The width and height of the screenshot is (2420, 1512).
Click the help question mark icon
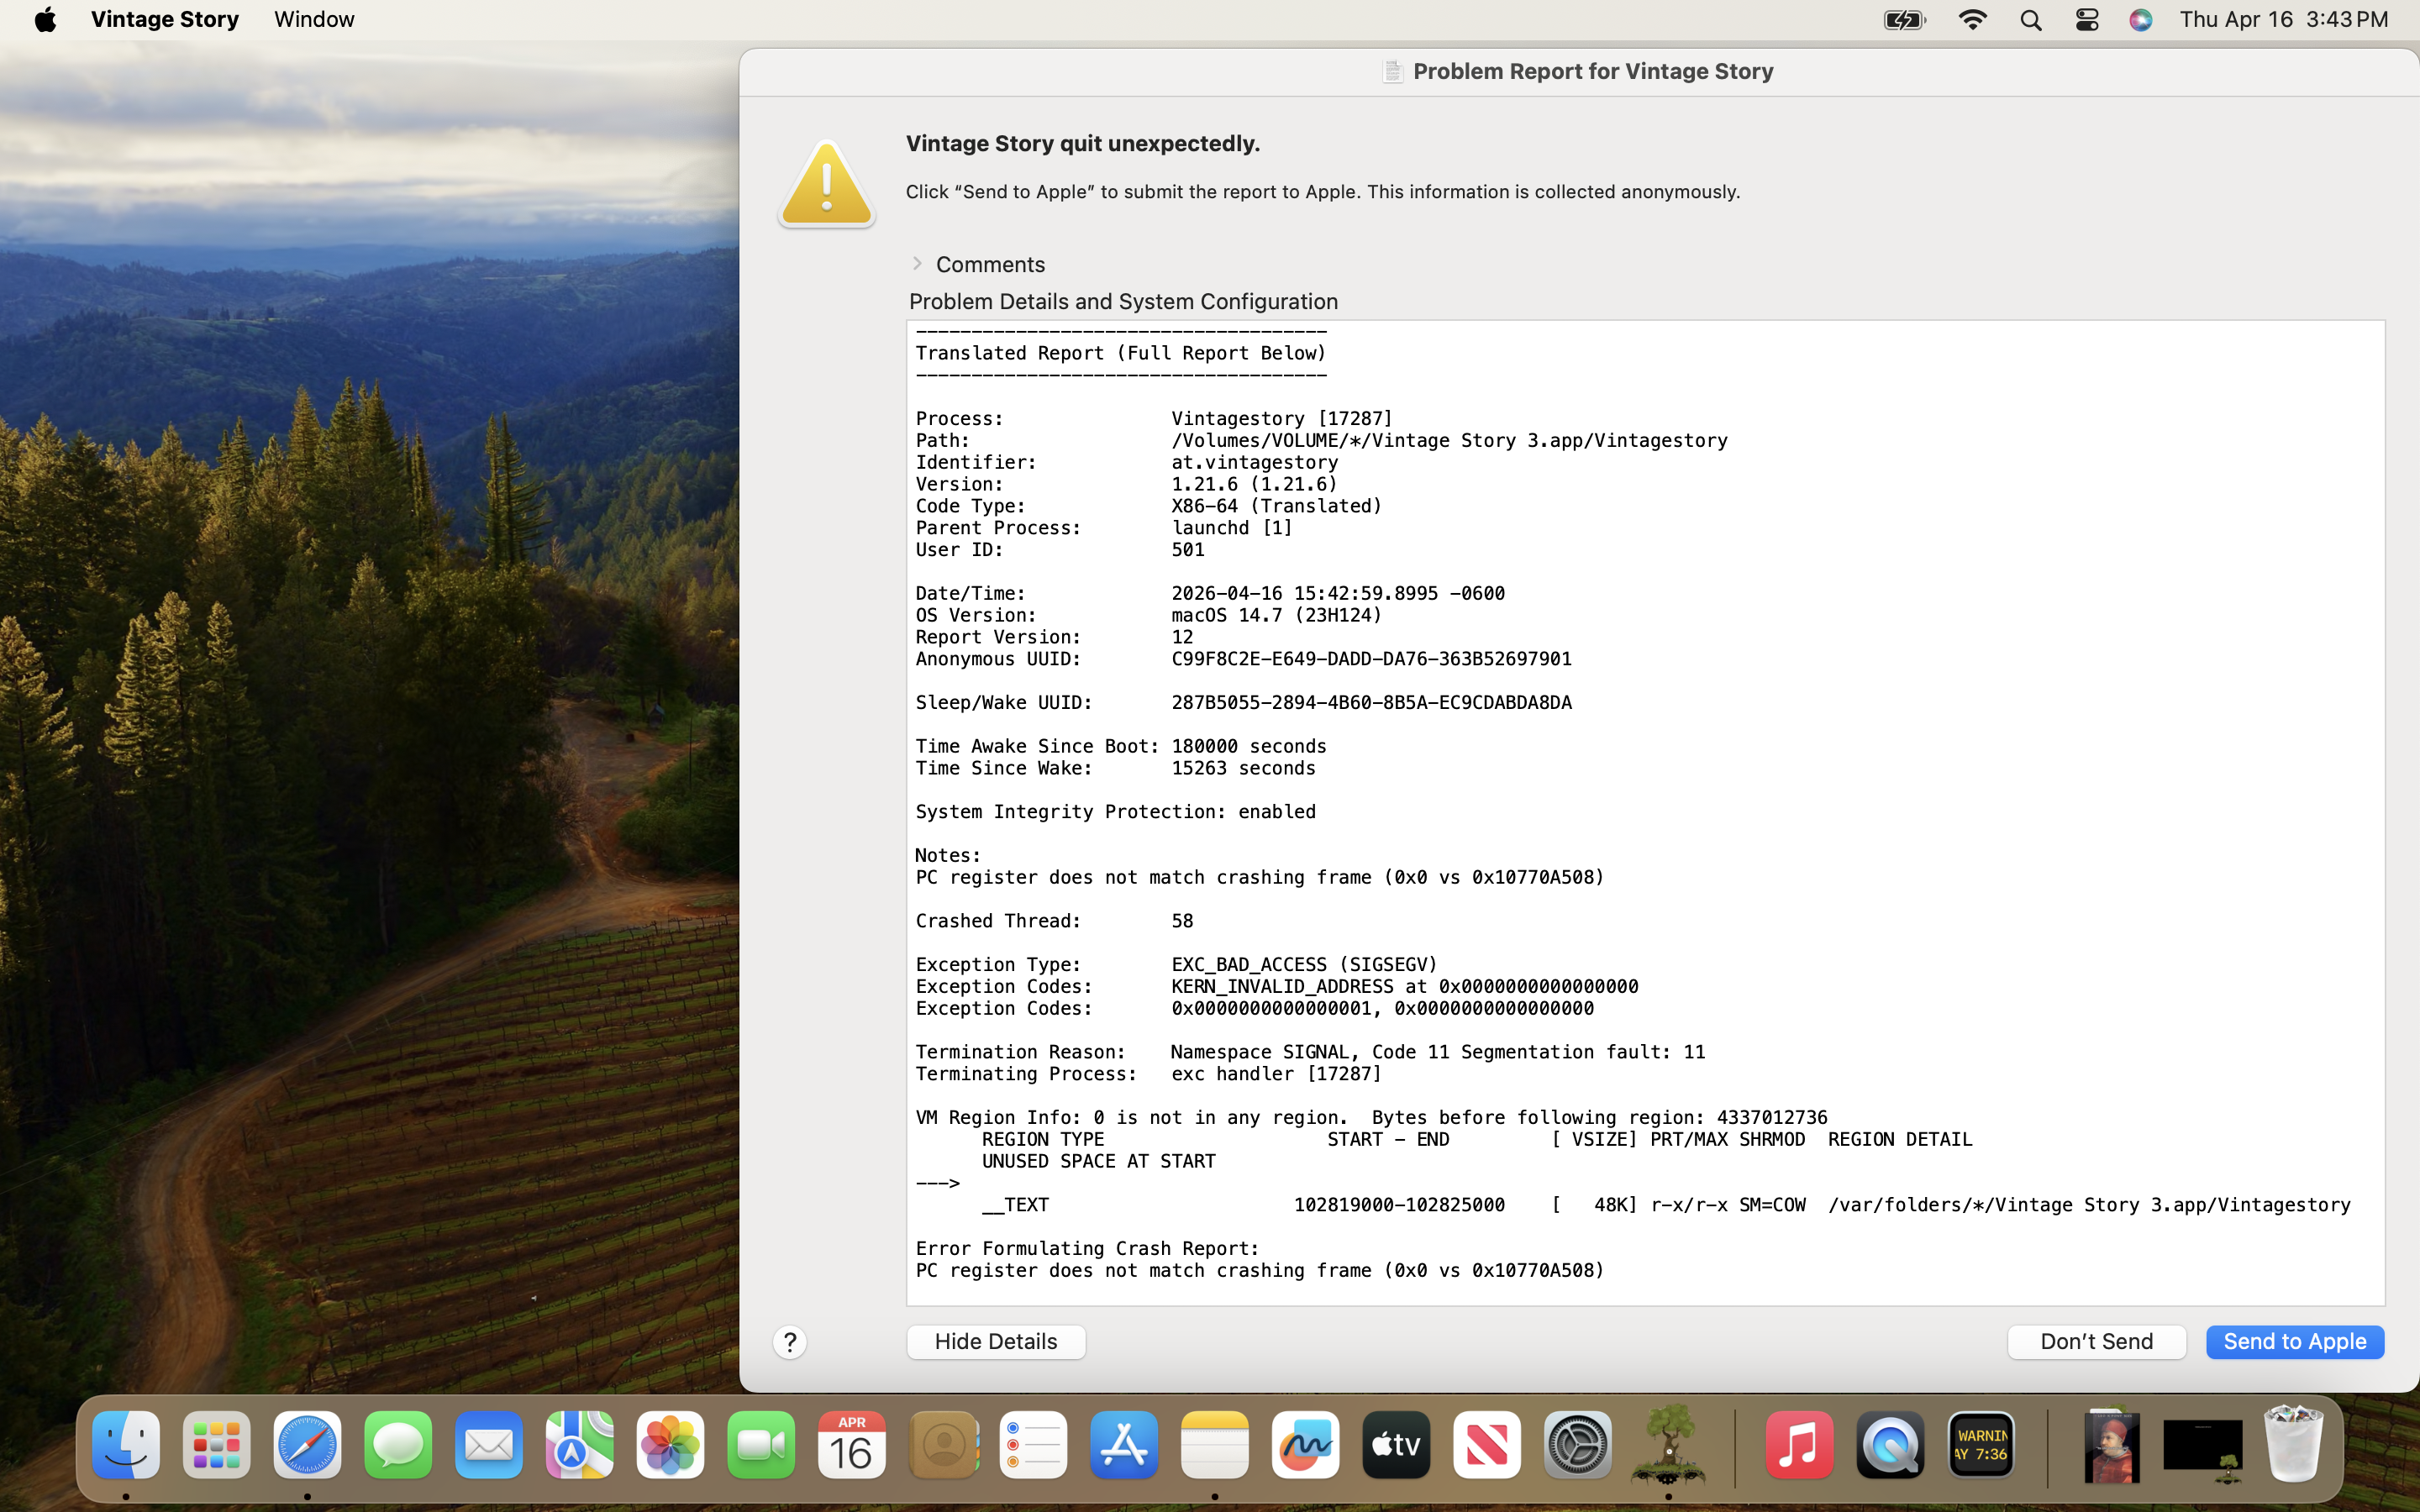[x=789, y=1342]
